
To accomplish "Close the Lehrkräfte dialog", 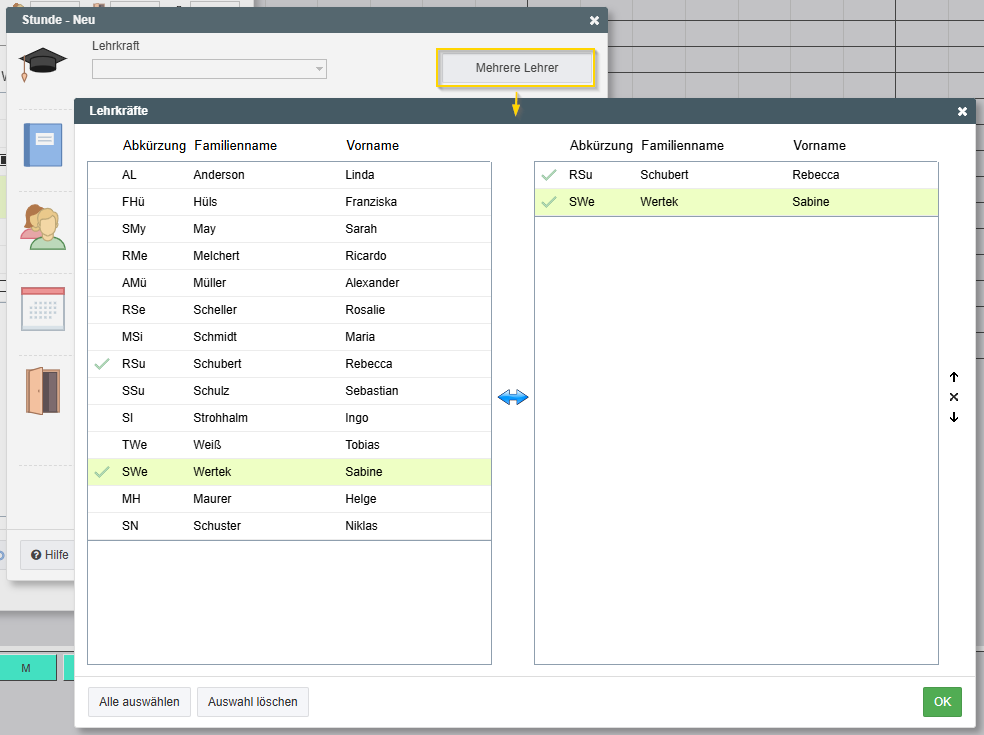I will pos(962,112).
